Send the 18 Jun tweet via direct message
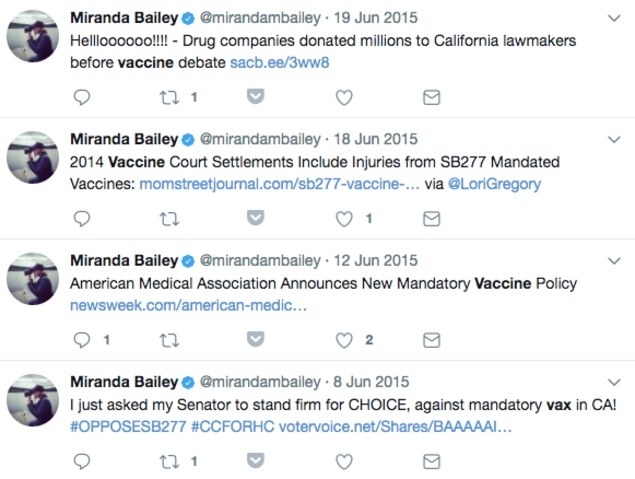This screenshot has height=479, width=635. 432,219
